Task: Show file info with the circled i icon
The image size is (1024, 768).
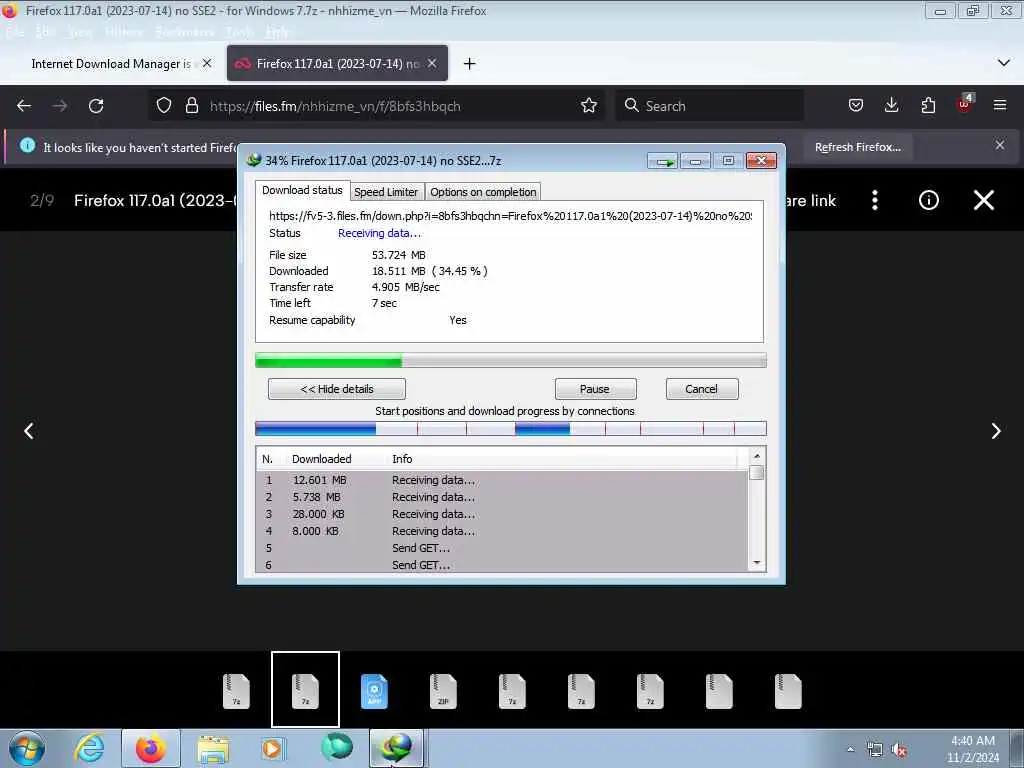Action: pyautogui.click(x=929, y=200)
